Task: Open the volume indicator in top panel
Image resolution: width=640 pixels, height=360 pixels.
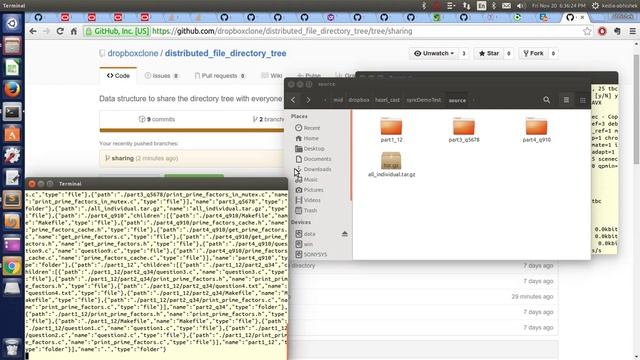Action: coord(520,6)
